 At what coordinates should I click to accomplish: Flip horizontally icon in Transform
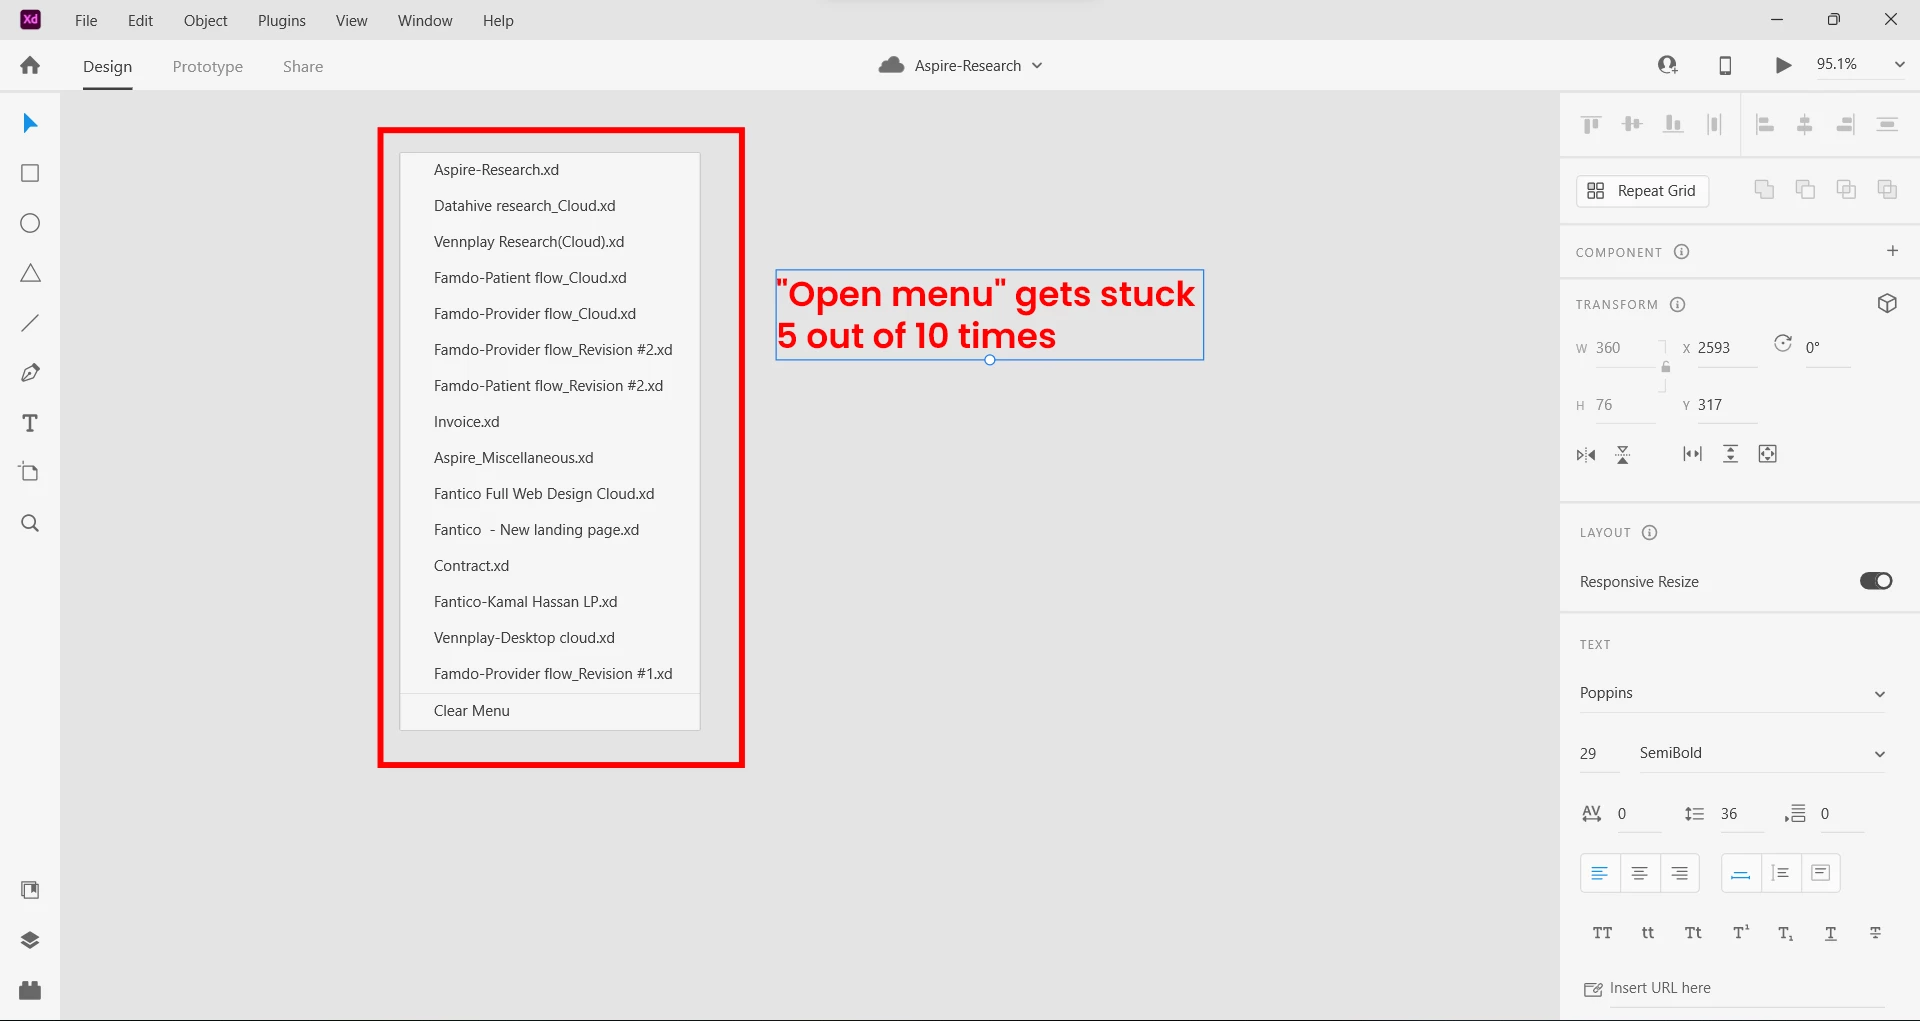click(1586, 455)
